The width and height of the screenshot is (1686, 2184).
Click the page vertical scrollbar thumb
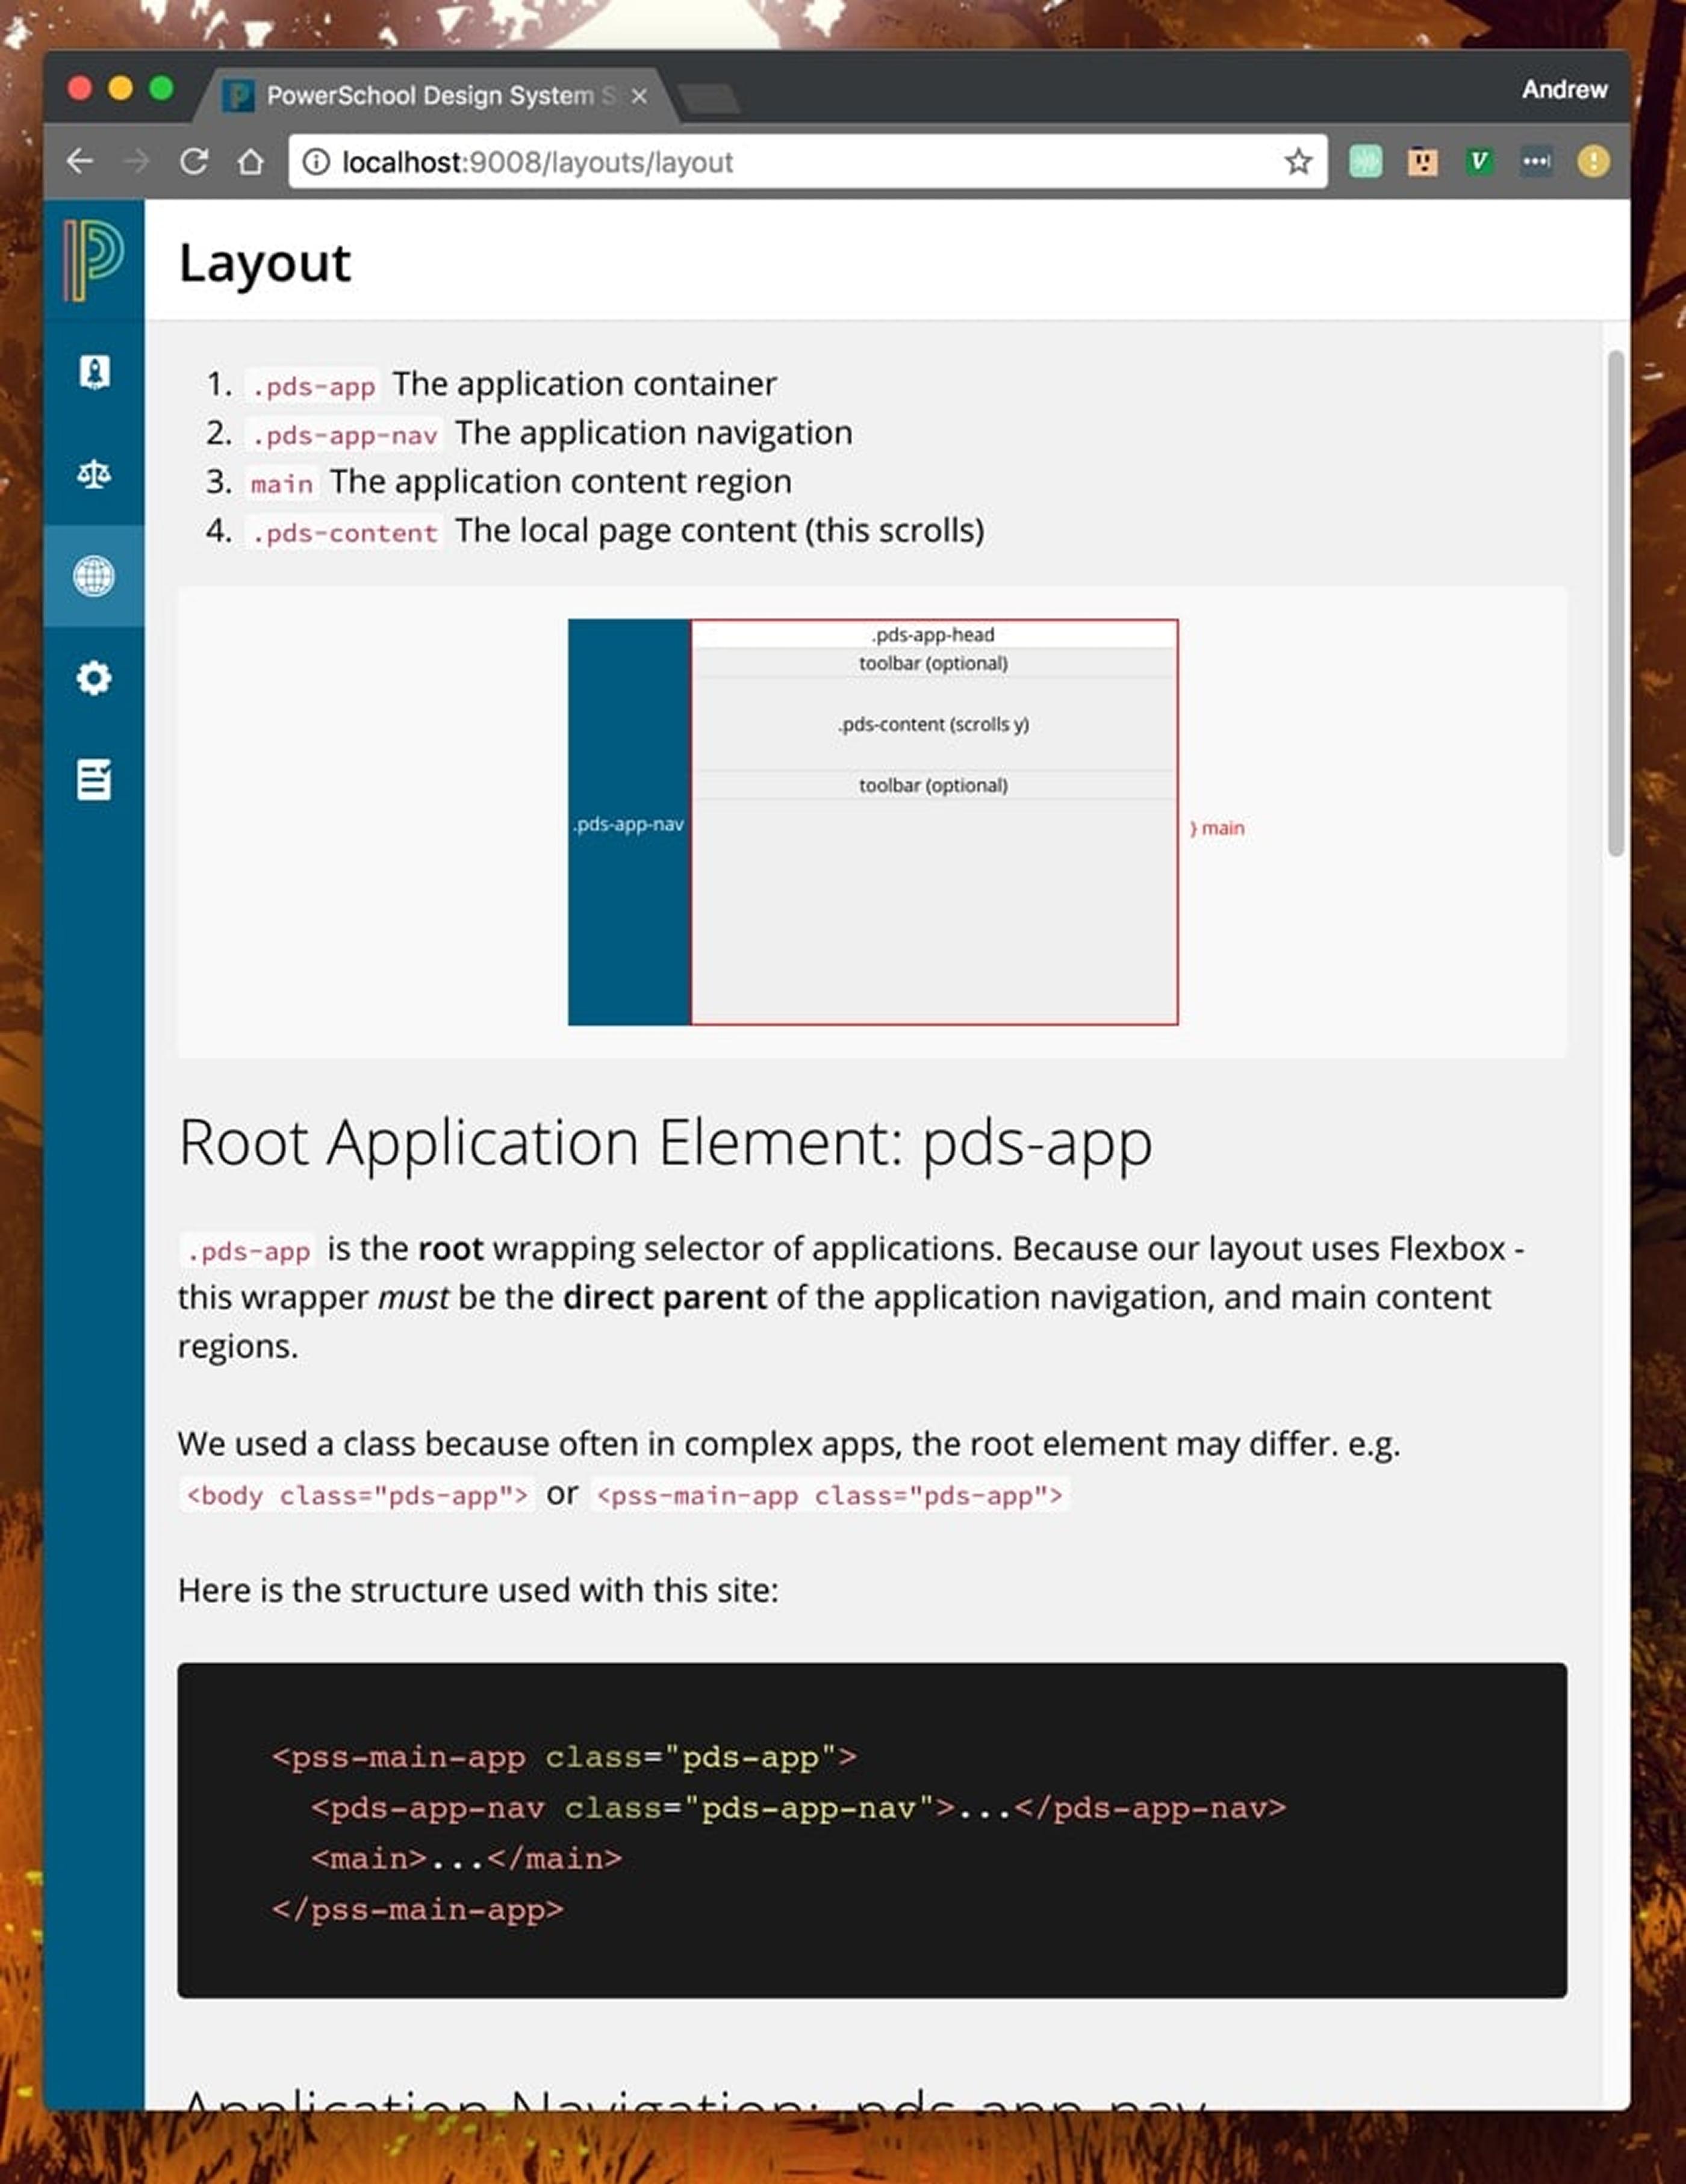pyautogui.click(x=1616, y=603)
